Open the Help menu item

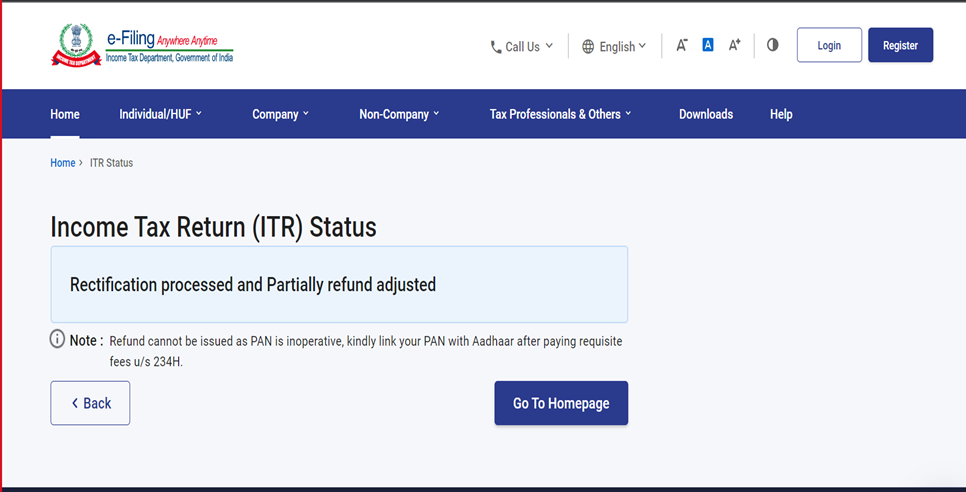click(x=781, y=114)
